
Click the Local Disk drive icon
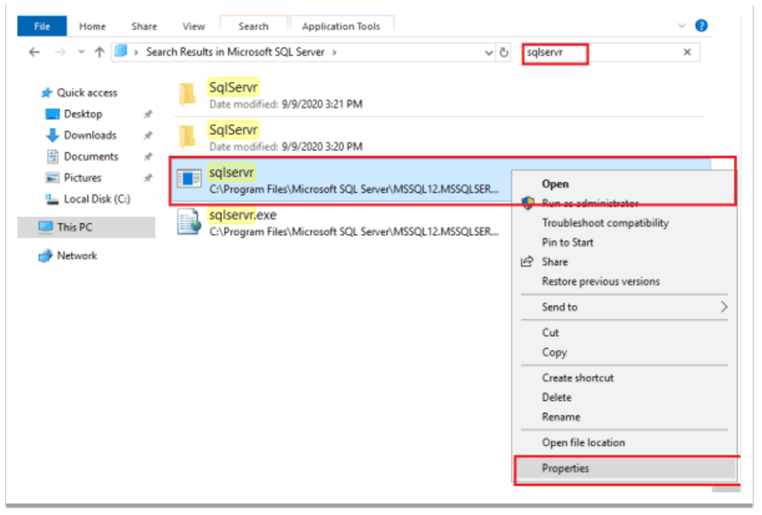[x=52, y=199]
